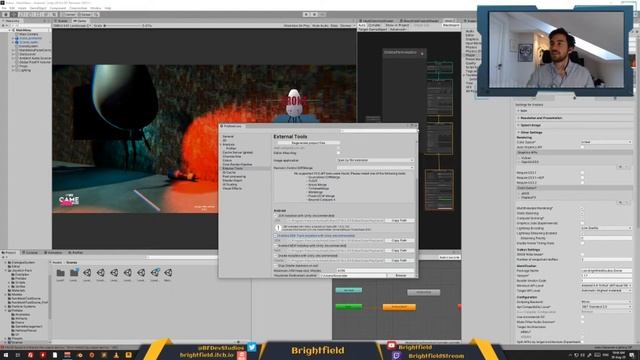Select Shader Graph in the Preferences list
640x360 pixels.
[x=232, y=180]
